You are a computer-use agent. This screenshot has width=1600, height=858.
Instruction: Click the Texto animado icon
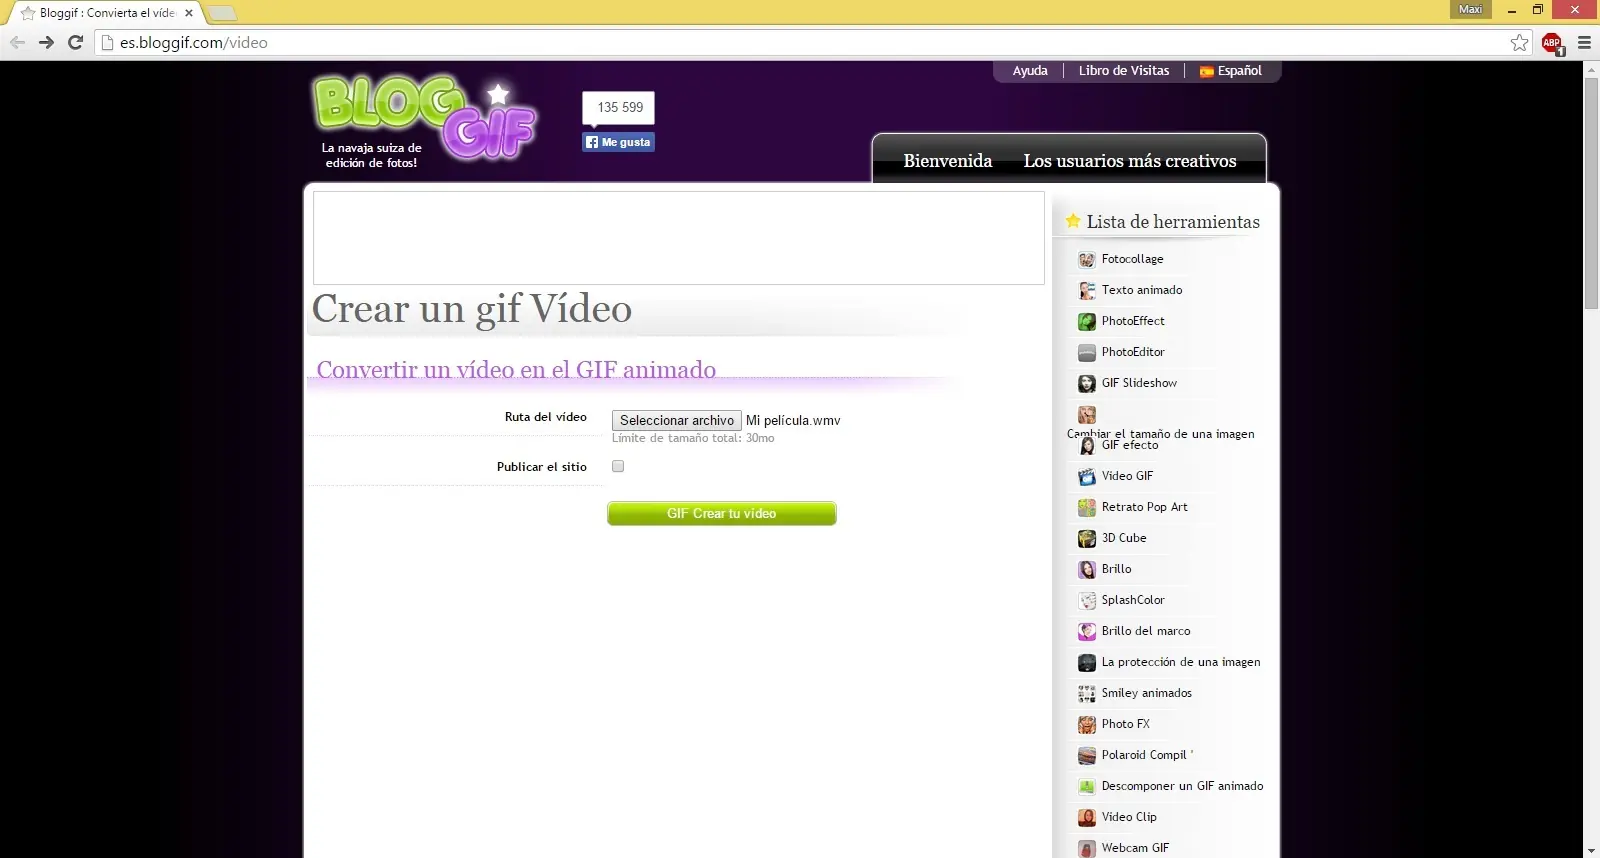1086,291
